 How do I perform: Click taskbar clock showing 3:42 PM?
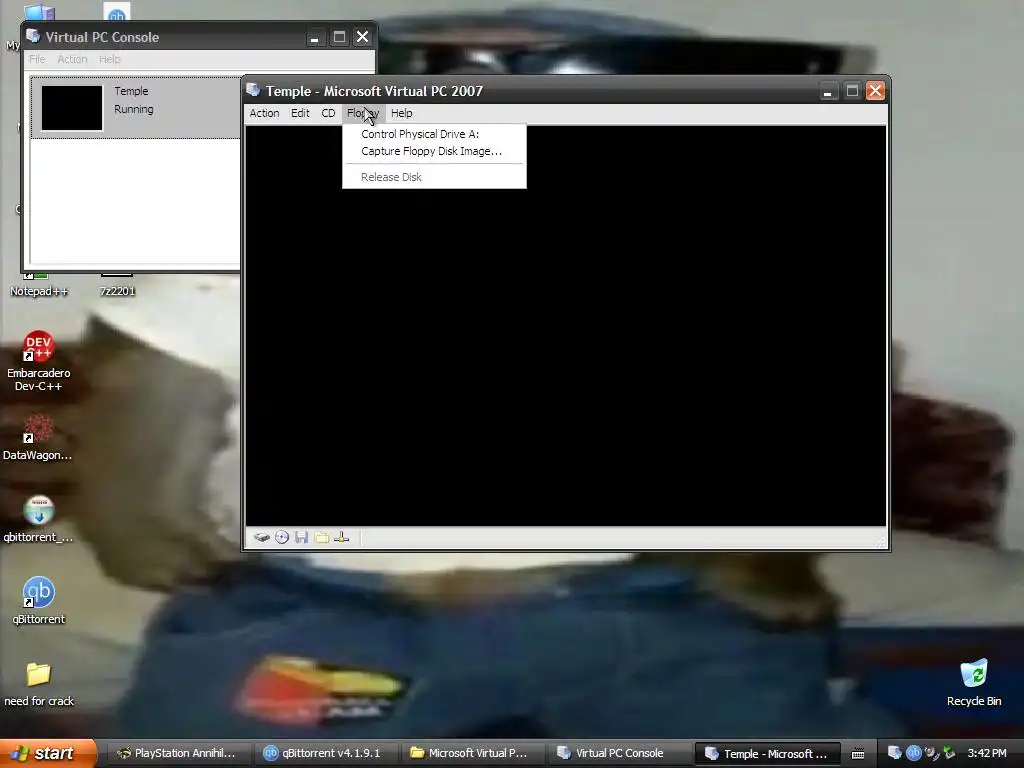[987, 753]
